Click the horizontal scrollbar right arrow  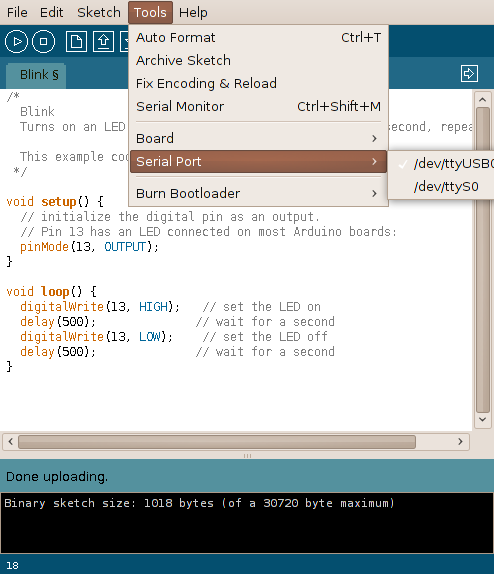pyautogui.click(x=460, y=441)
